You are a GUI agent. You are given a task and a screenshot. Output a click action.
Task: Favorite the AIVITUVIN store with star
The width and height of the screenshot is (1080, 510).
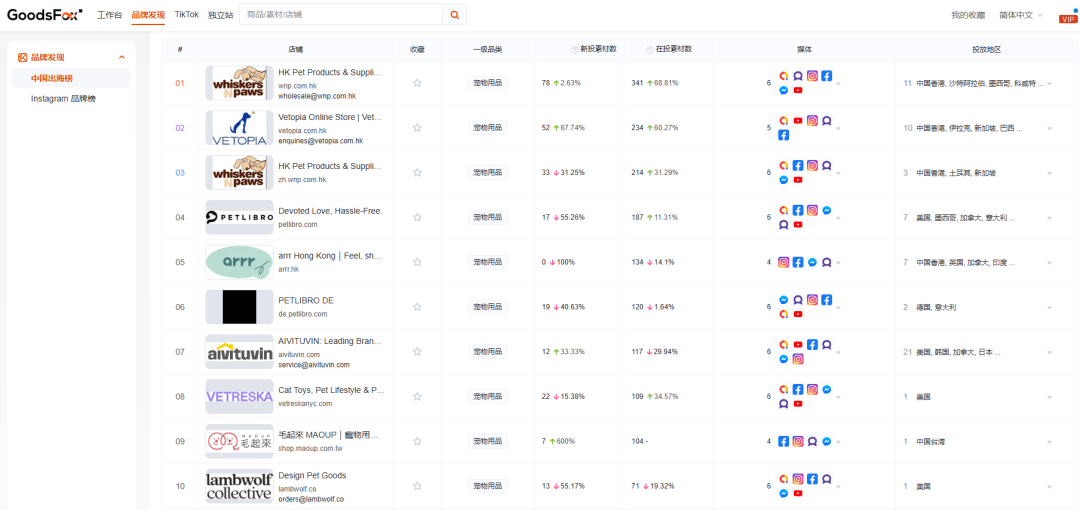point(417,352)
